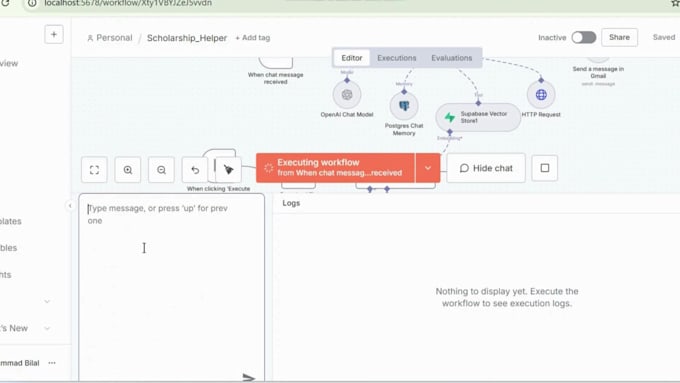Screen dimensions: 680x383
Task: Undo the last canvas action
Action: [195, 170]
